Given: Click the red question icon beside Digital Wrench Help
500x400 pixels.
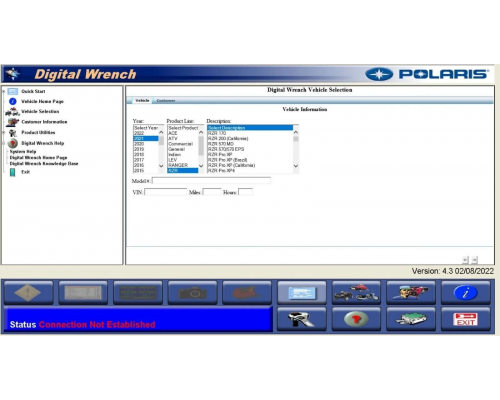Looking at the screenshot, I should [x=13, y=143].
